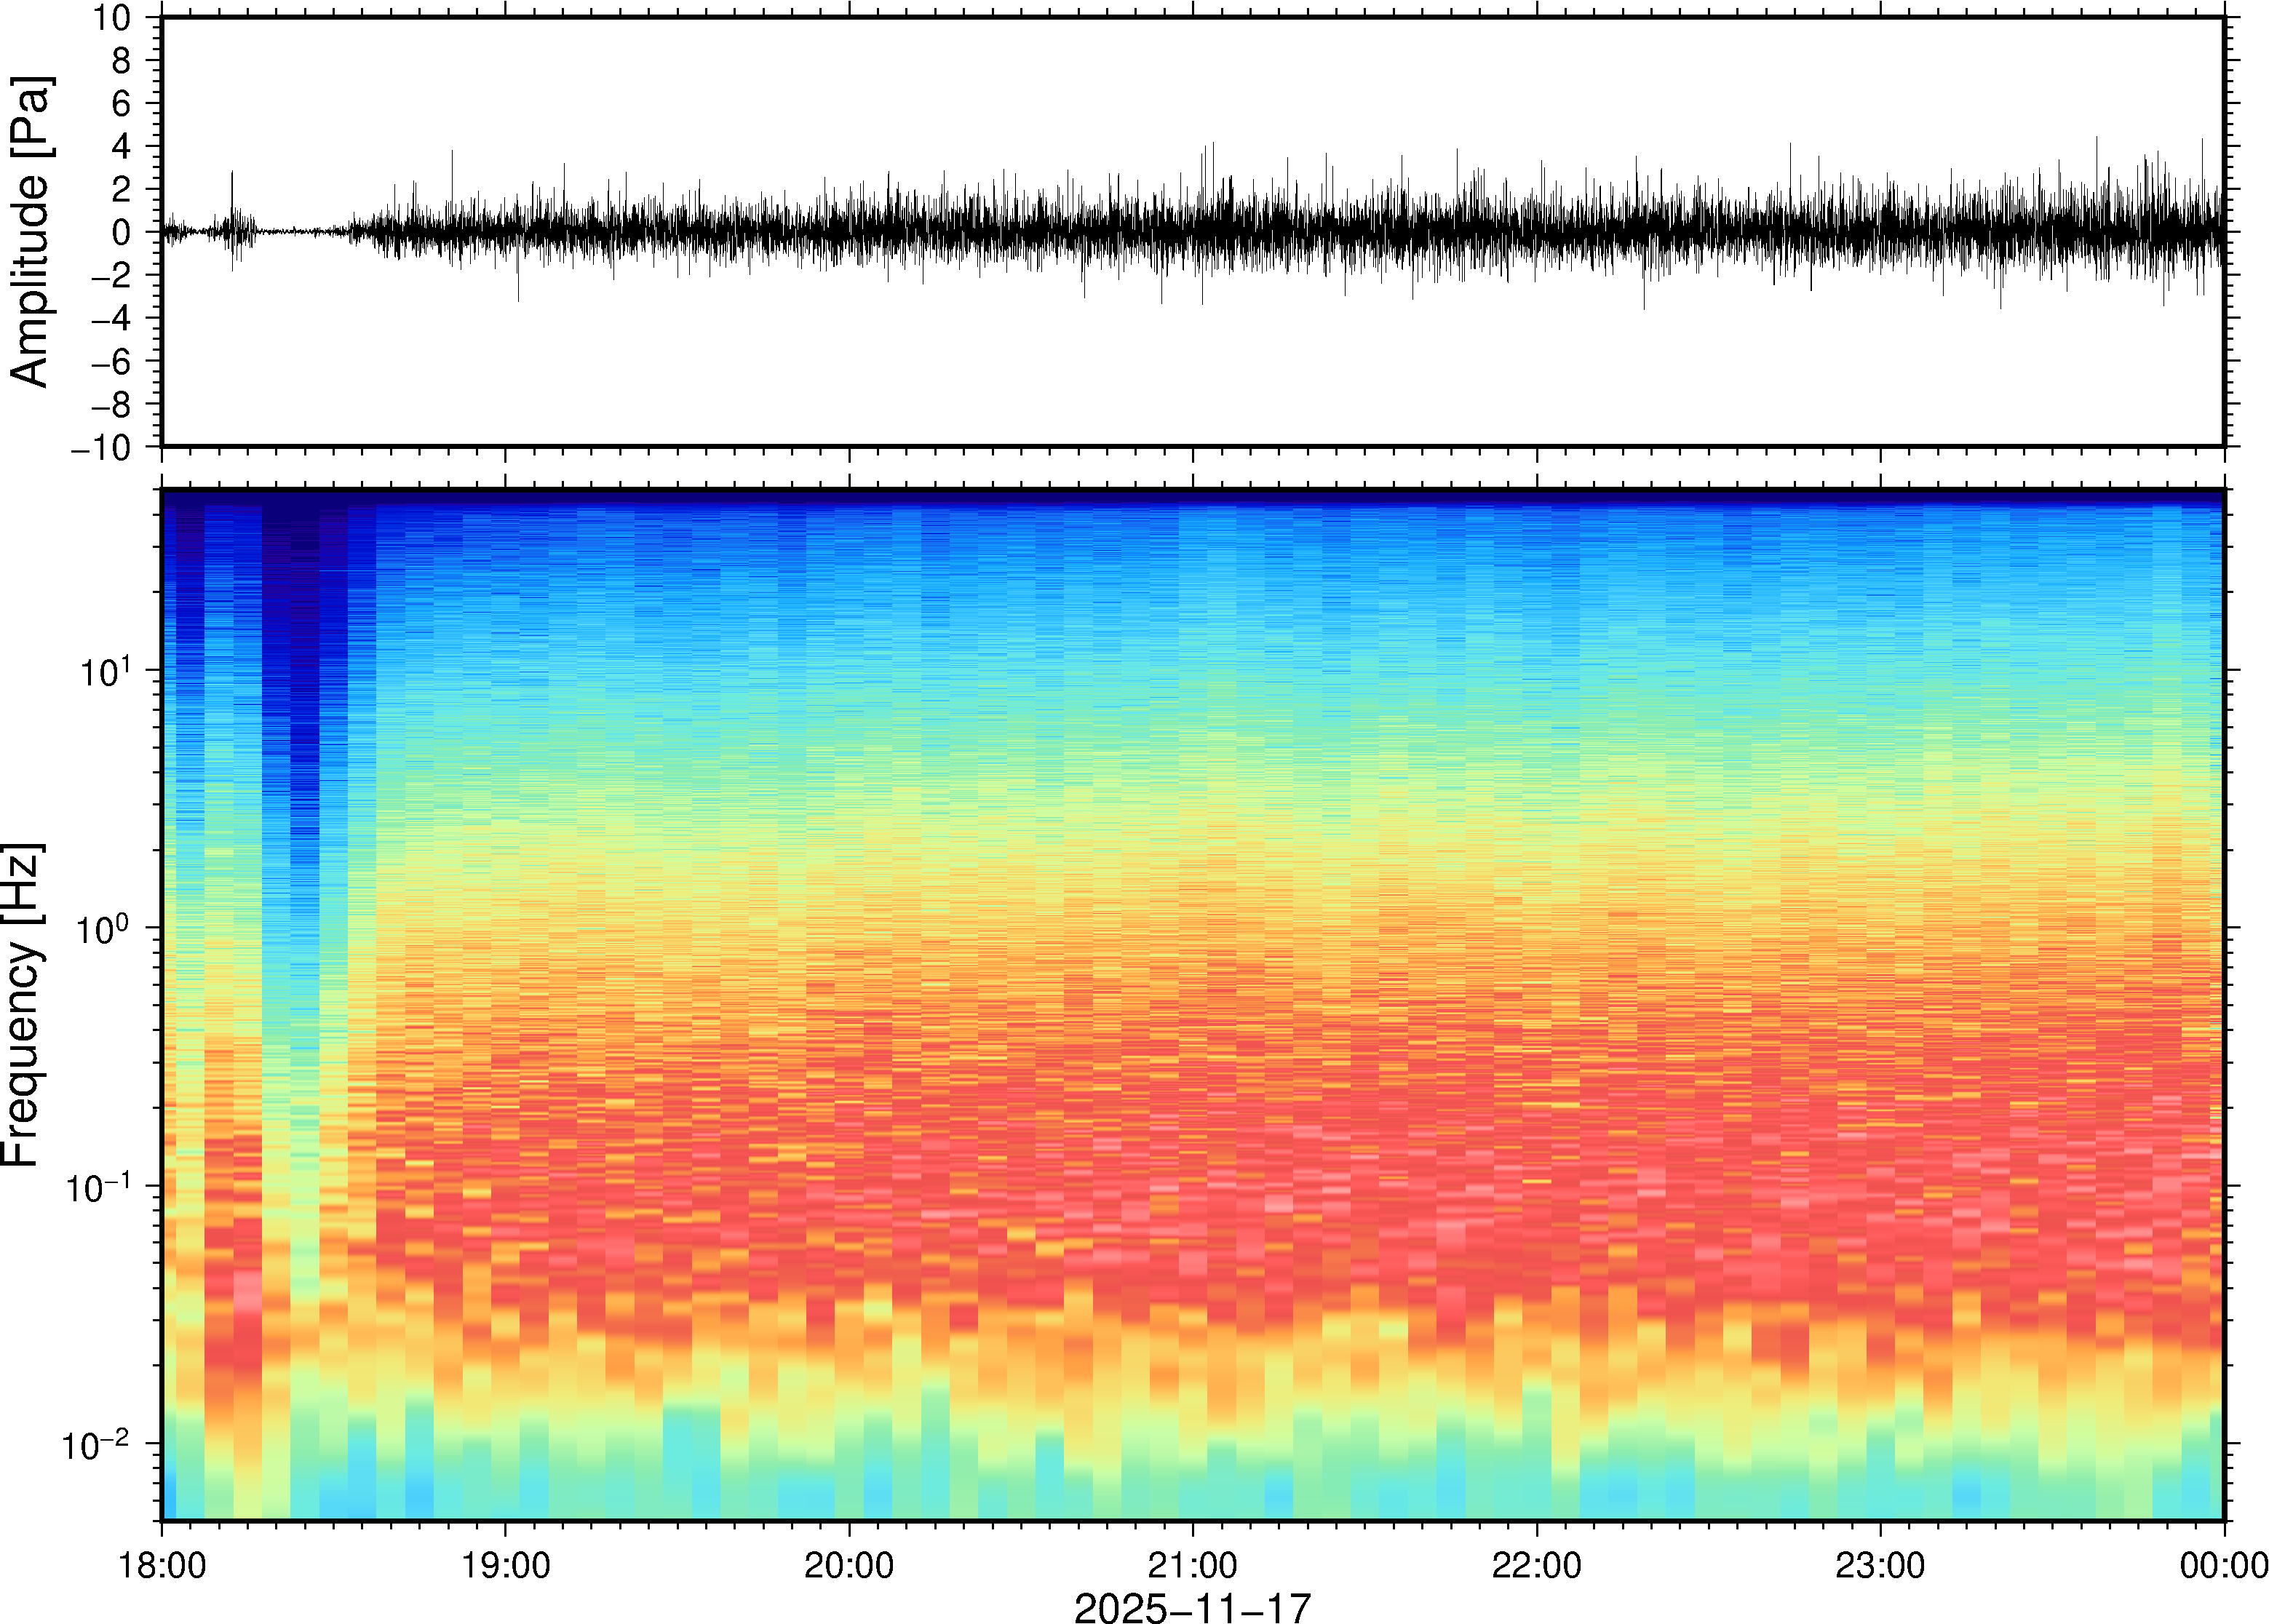Click the -4 amplitude tick label
Screen dimensions: 2269x1624
pyautogui.click(x=111, y=319)
